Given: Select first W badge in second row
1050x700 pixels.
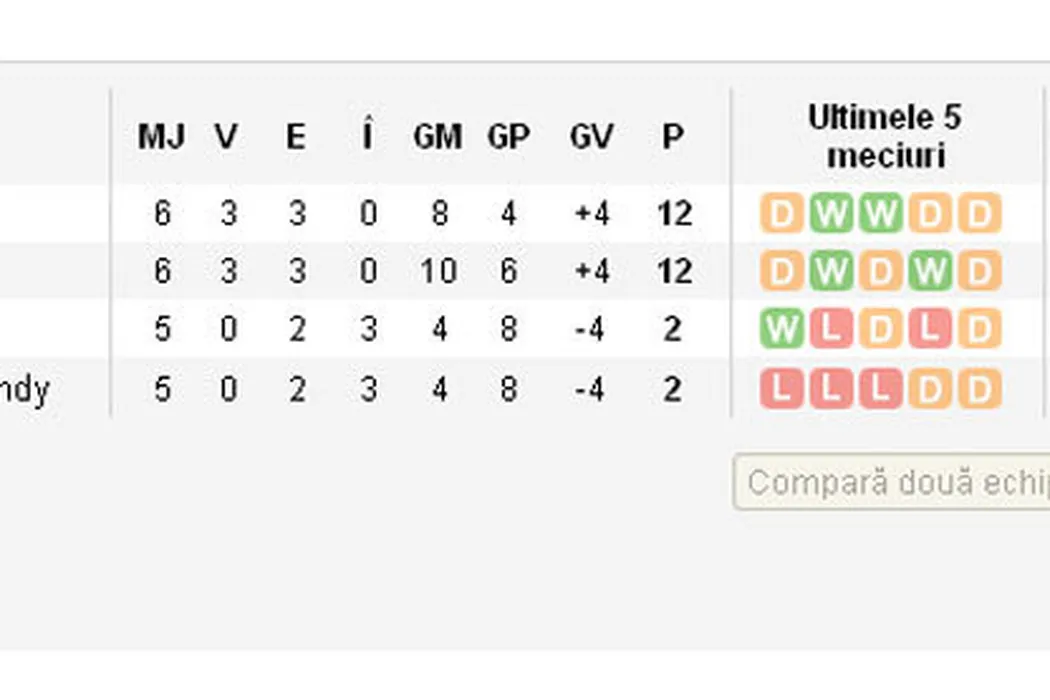Looking at the screenshot, I should pos(830,271).
